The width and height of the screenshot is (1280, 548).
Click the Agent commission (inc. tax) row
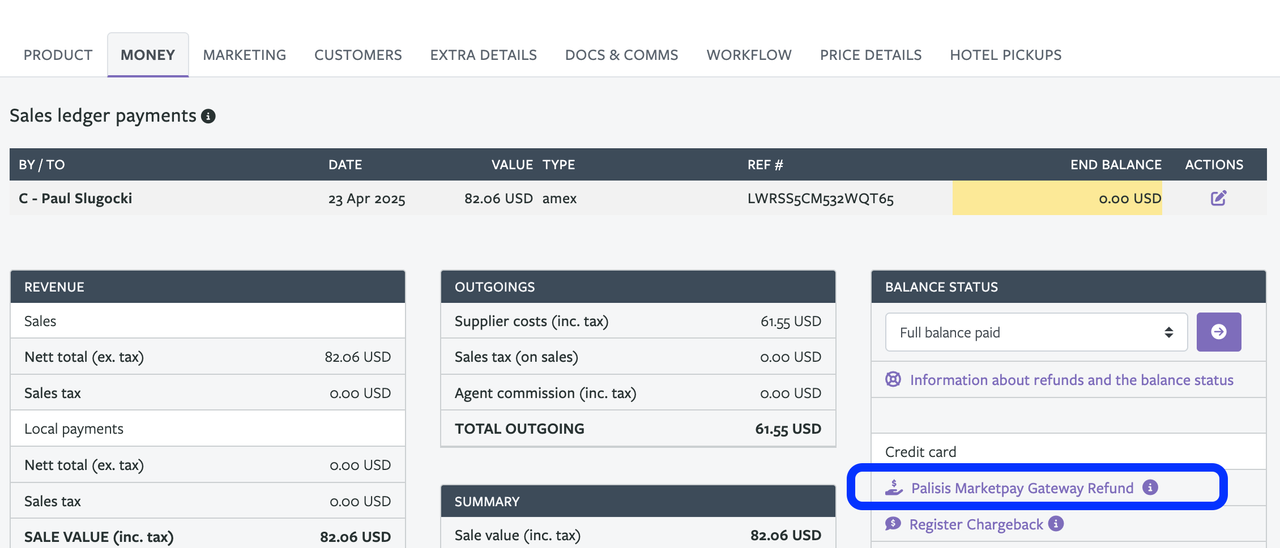click(x=638, y=393)
